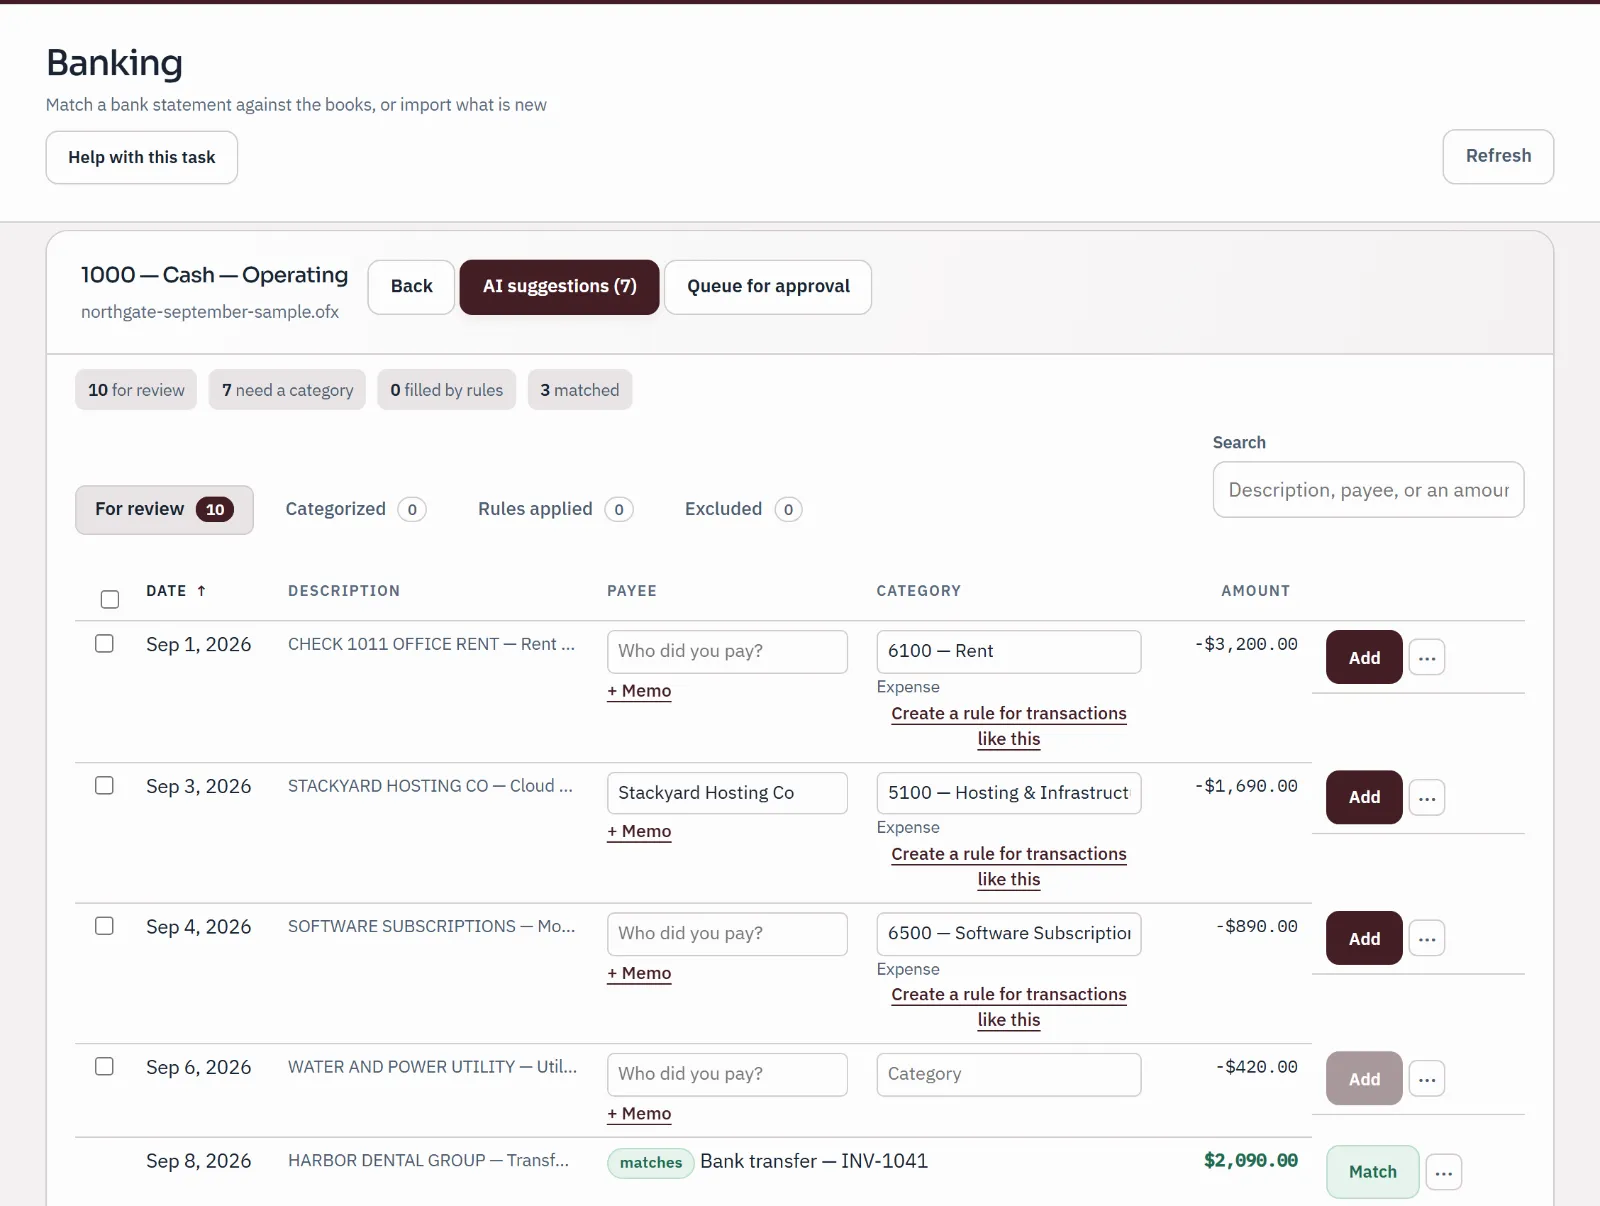Select the Sep 3, 2026 transaction checkbox
Image resolution: width=1600 pixels, height=1206 pixels.
104,786
